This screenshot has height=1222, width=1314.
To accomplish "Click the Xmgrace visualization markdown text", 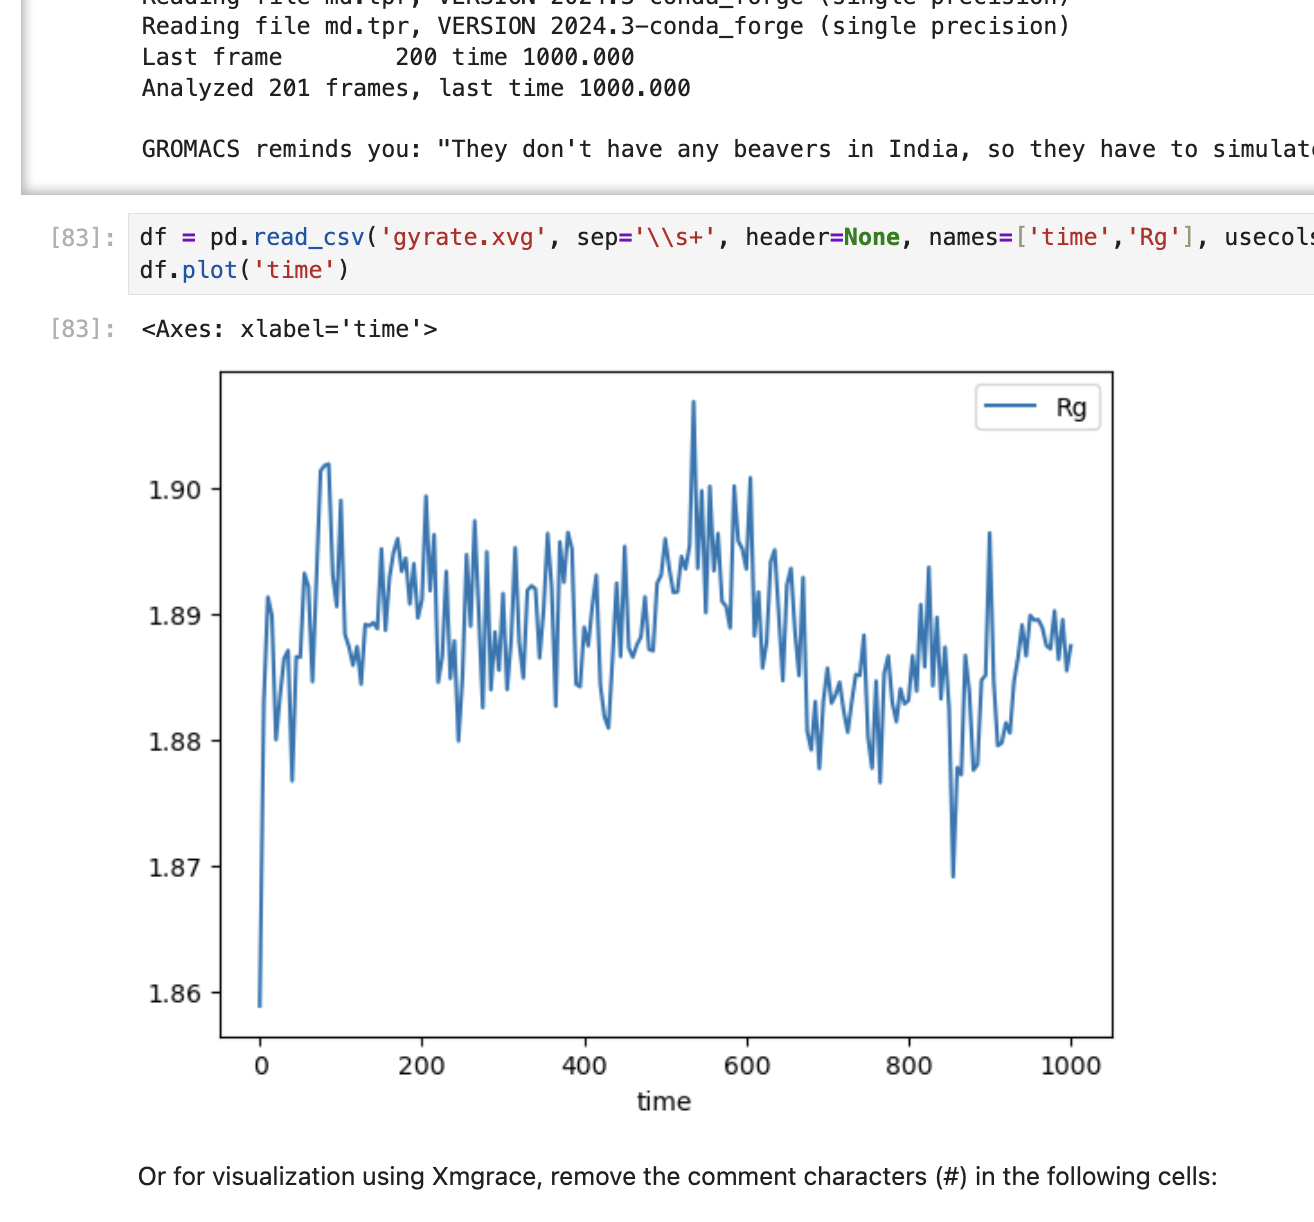I will point(677,1176).
